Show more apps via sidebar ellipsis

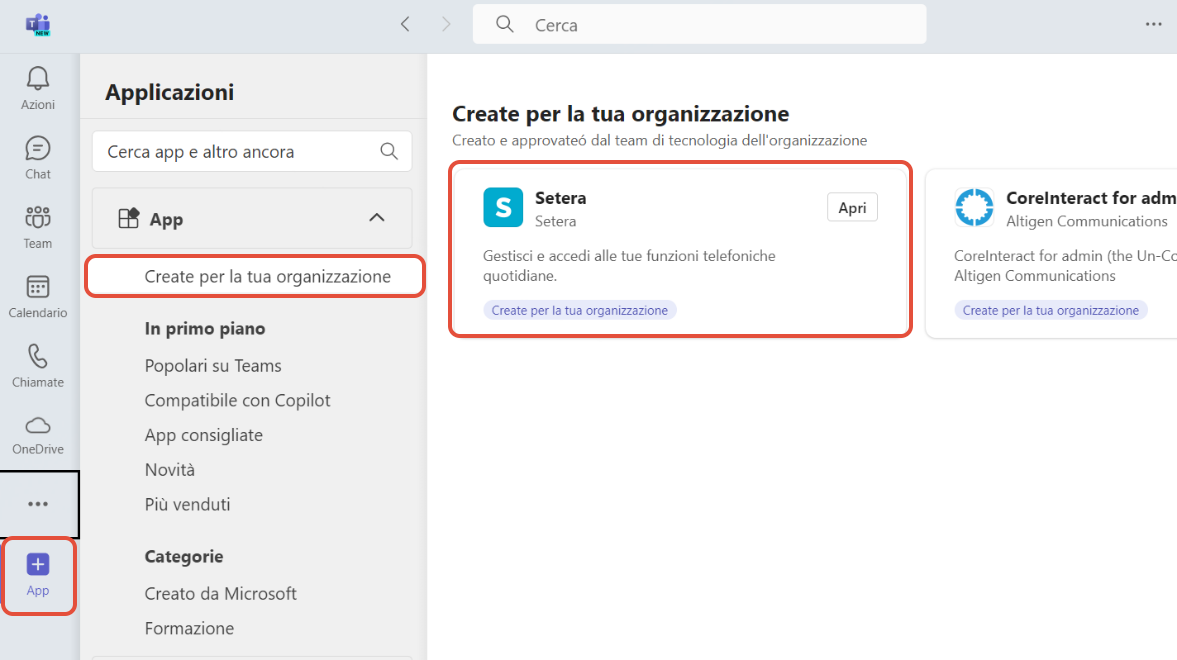pos(38,504)
